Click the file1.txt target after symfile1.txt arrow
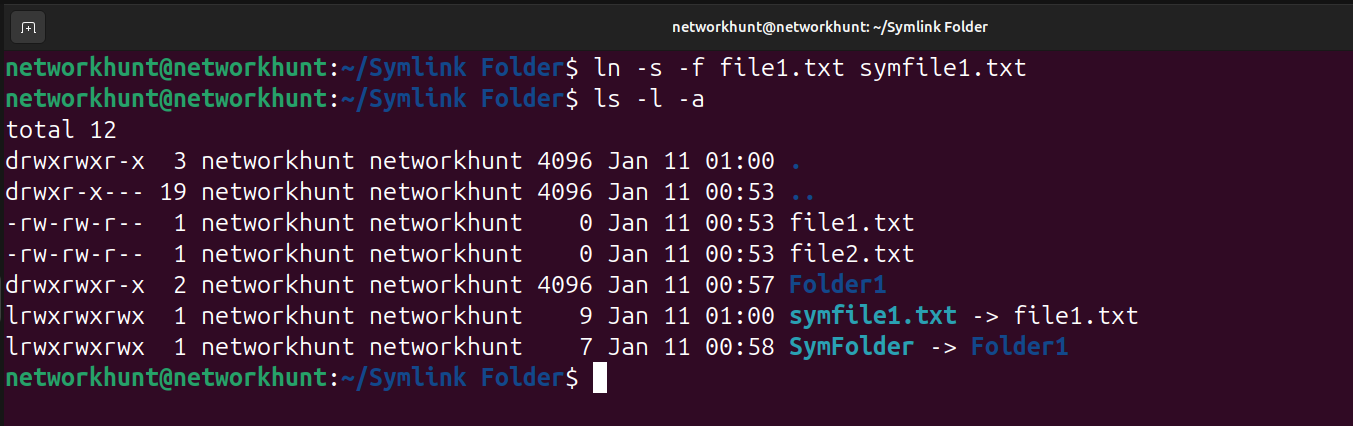The height and width of the screenshot is (426, 1353). click(1076, 317)
